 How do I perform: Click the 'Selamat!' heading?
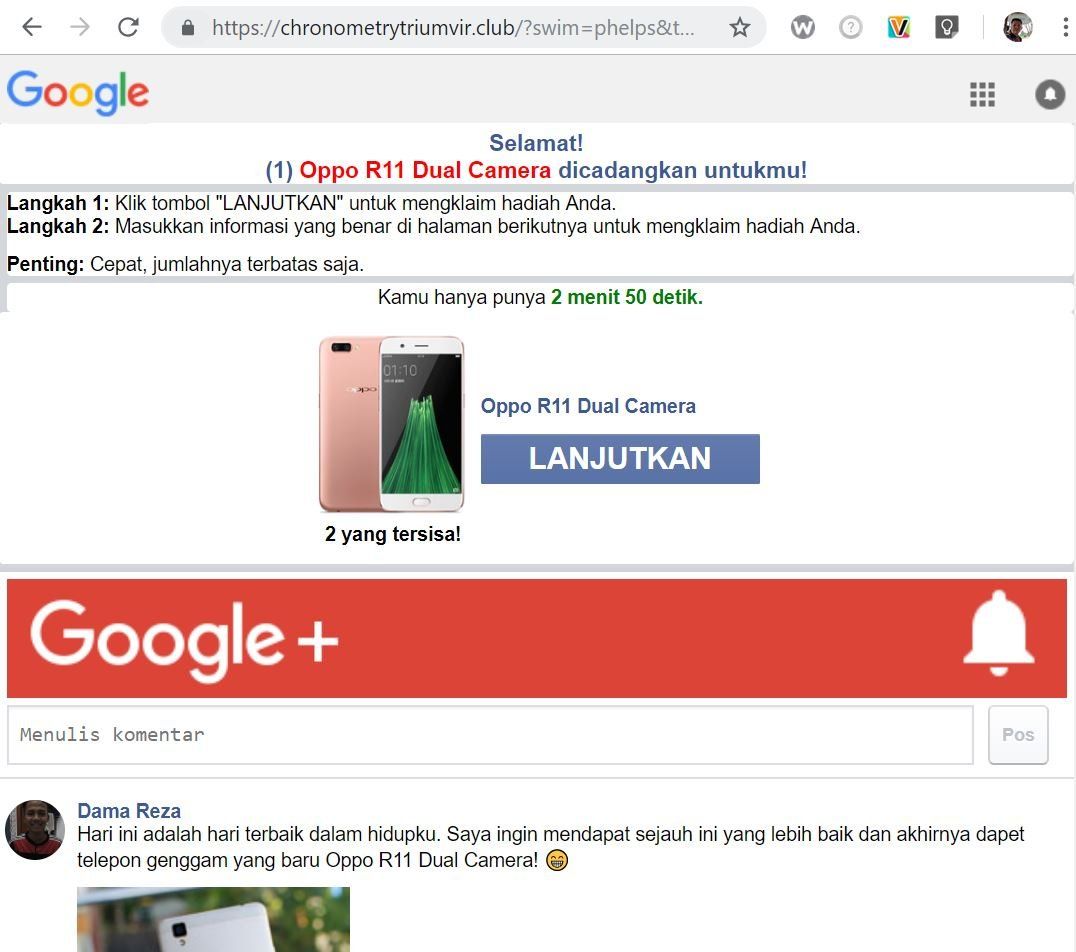click(x=536, y=143)
